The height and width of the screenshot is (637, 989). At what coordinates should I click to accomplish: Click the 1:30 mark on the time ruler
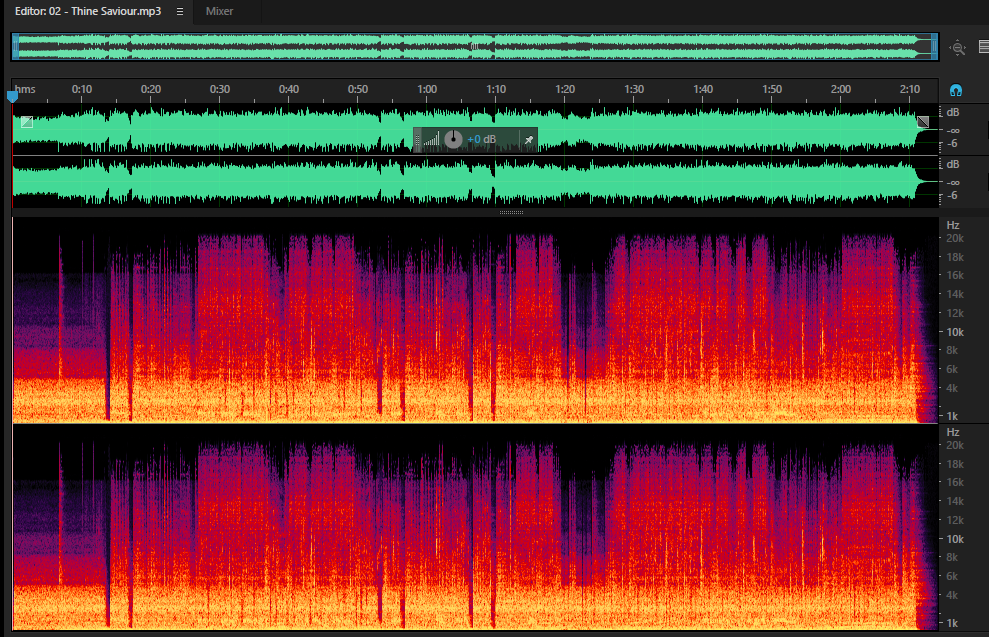point(634,89)
